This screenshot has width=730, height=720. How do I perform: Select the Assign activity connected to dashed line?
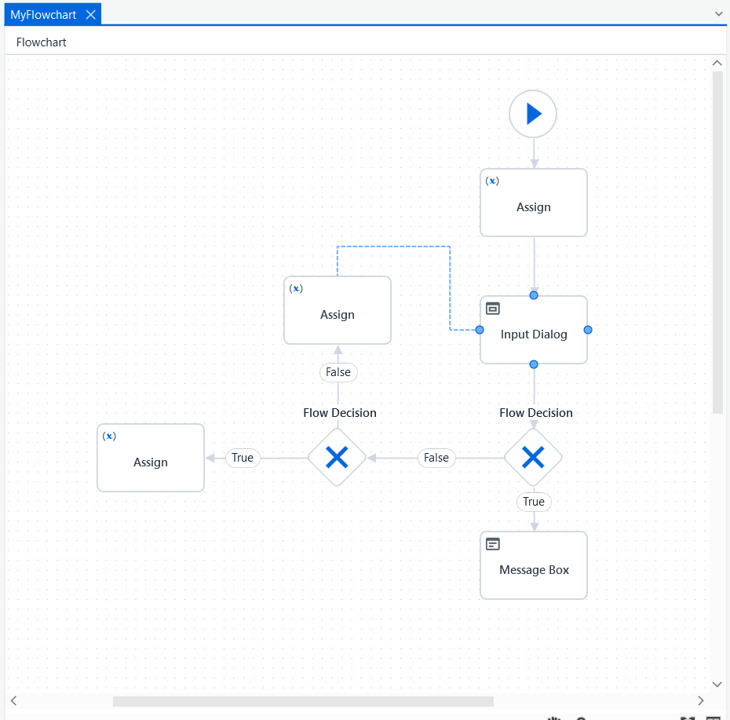point(338,310)
